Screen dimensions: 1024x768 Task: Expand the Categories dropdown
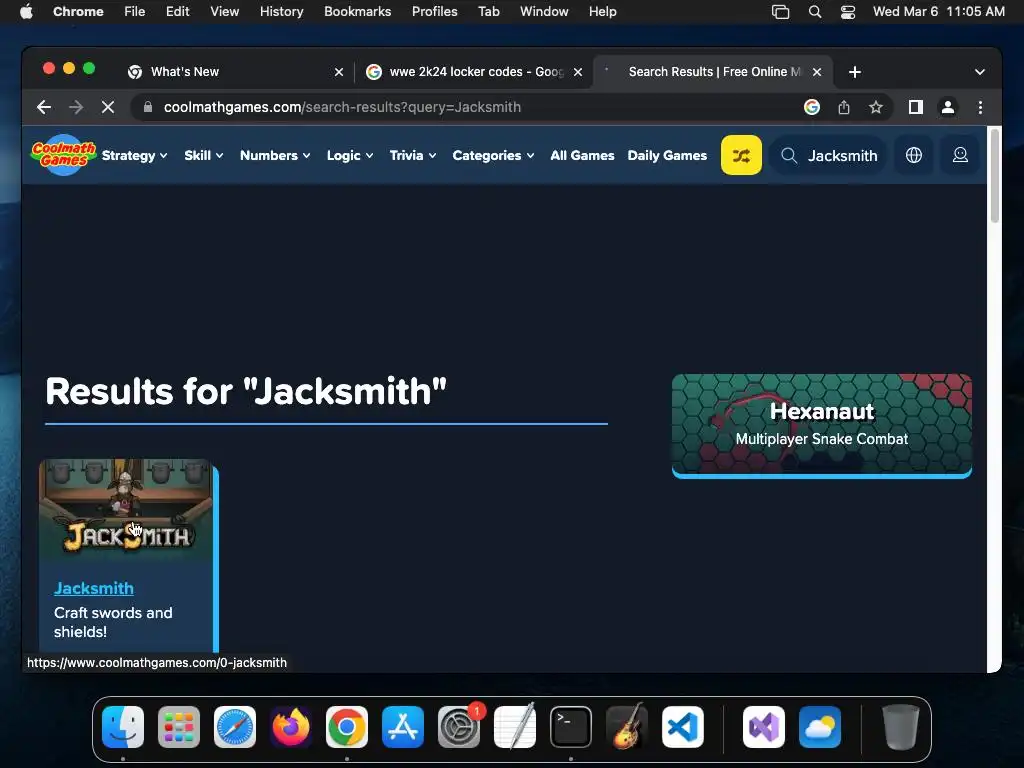click(x=493, y=155)
